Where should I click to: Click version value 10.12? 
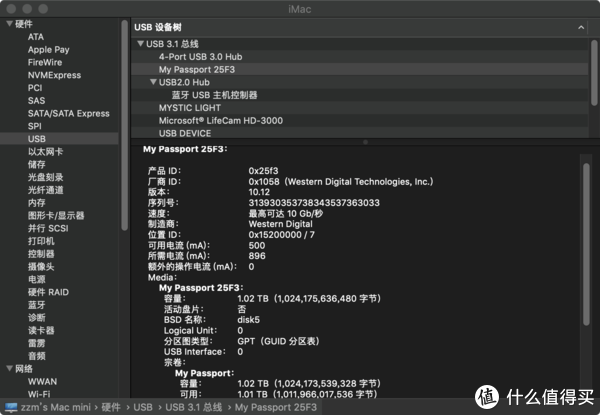[x=259, y=192]
